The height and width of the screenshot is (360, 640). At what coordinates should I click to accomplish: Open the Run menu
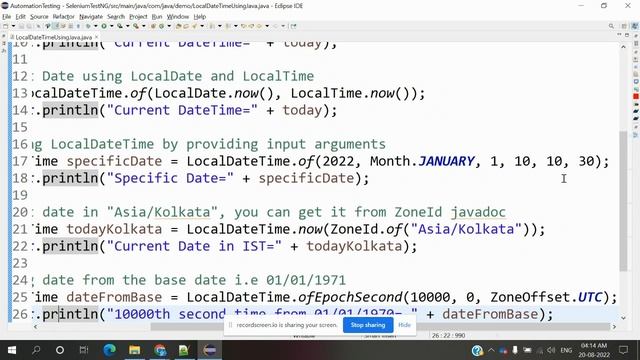tap(157, 17)
